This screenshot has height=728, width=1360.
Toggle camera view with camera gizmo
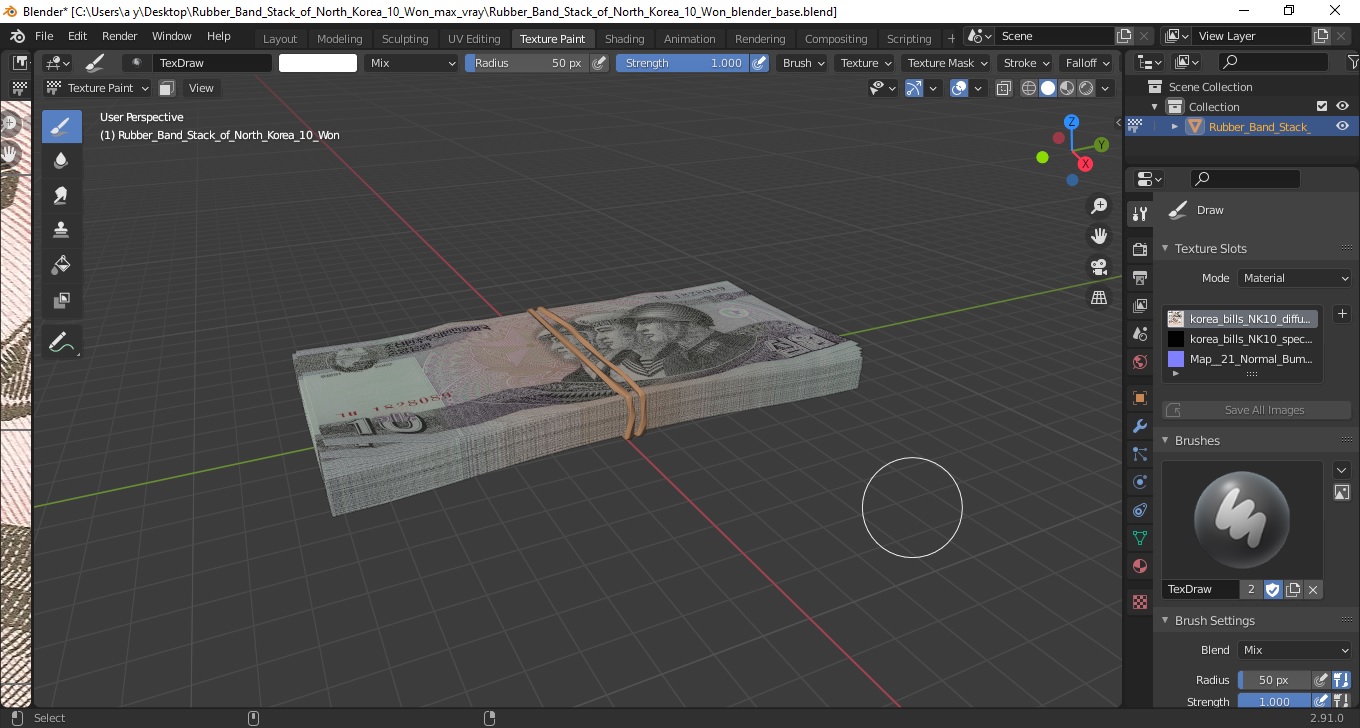pos(1099,267)
